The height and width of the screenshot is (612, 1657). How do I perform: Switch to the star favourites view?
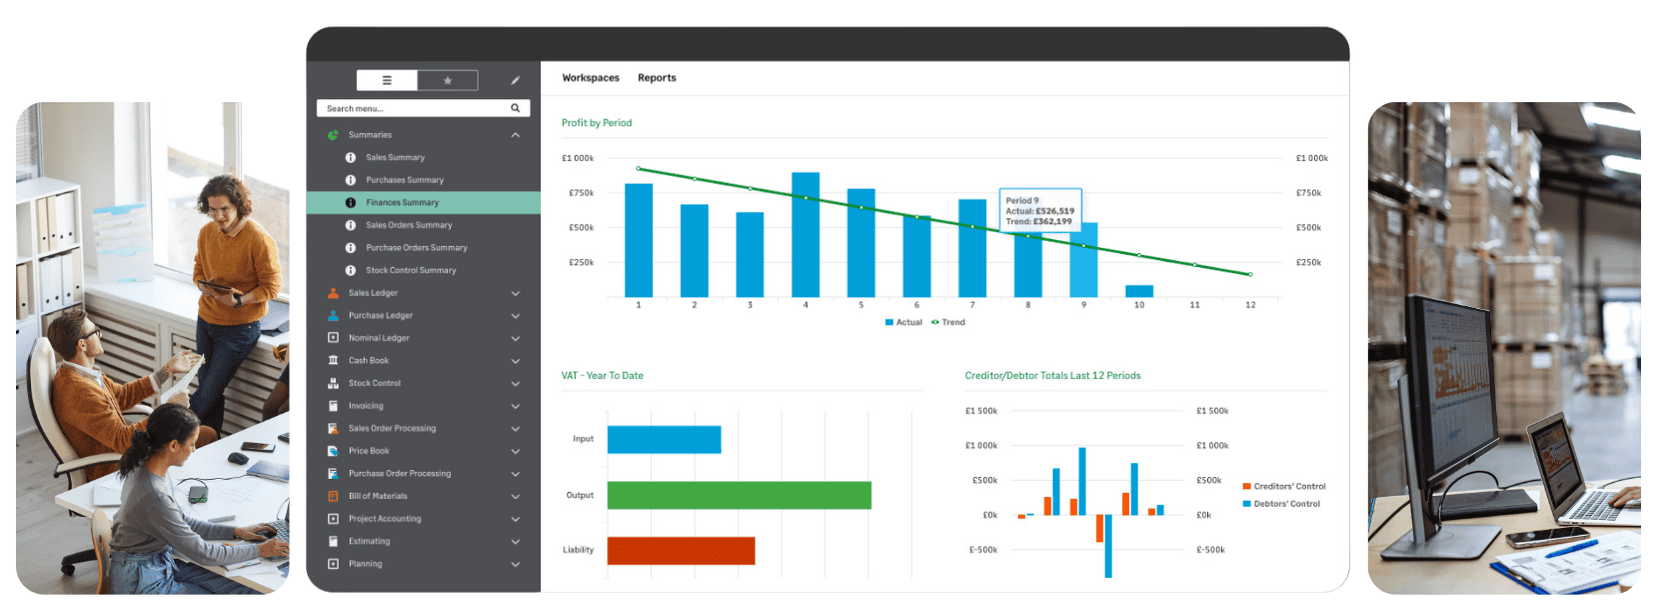447,80
